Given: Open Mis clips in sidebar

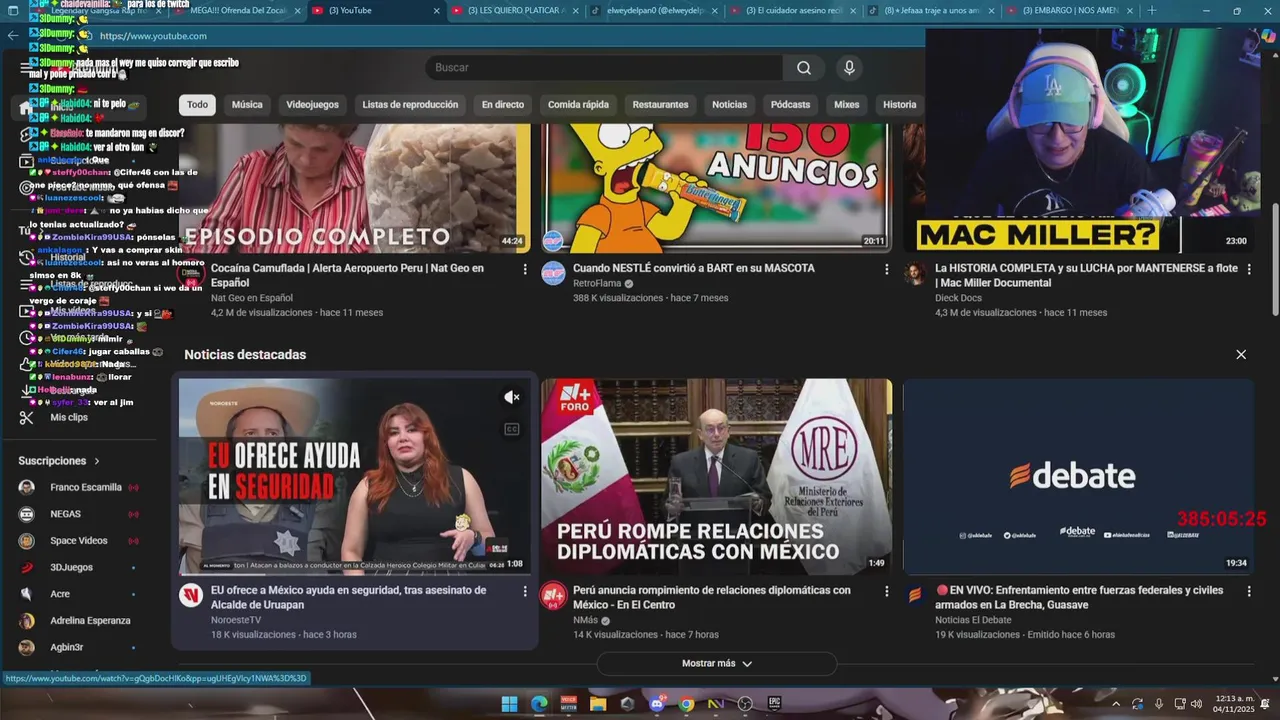Looking at the screenshot, I should (x=69, y=417).
